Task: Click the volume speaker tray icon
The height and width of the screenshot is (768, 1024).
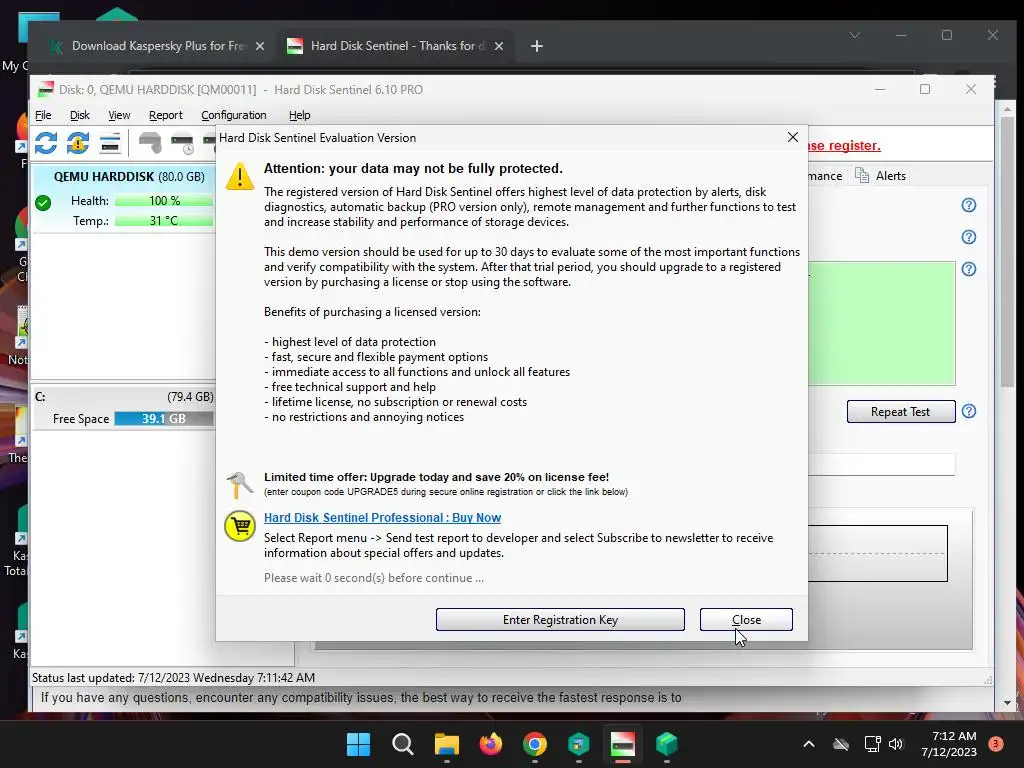Action: [896, 744]
